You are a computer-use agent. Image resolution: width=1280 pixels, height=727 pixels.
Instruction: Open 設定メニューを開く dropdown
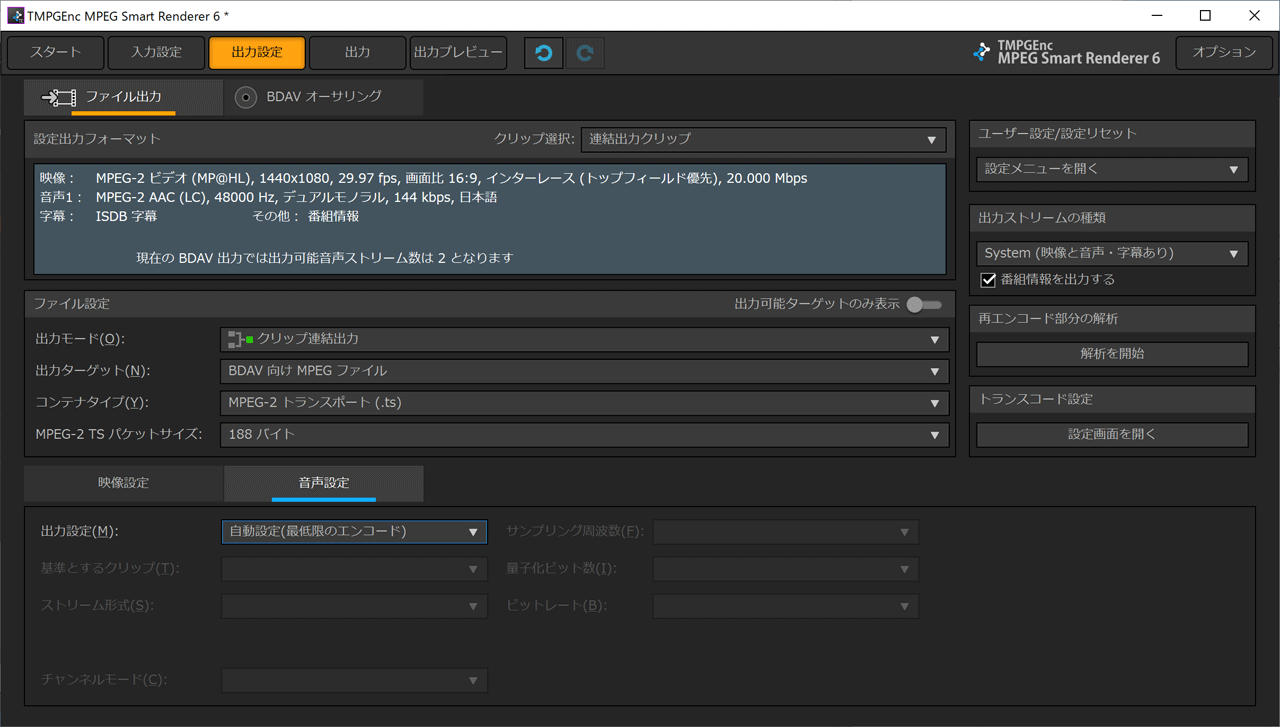(1112, 169)
